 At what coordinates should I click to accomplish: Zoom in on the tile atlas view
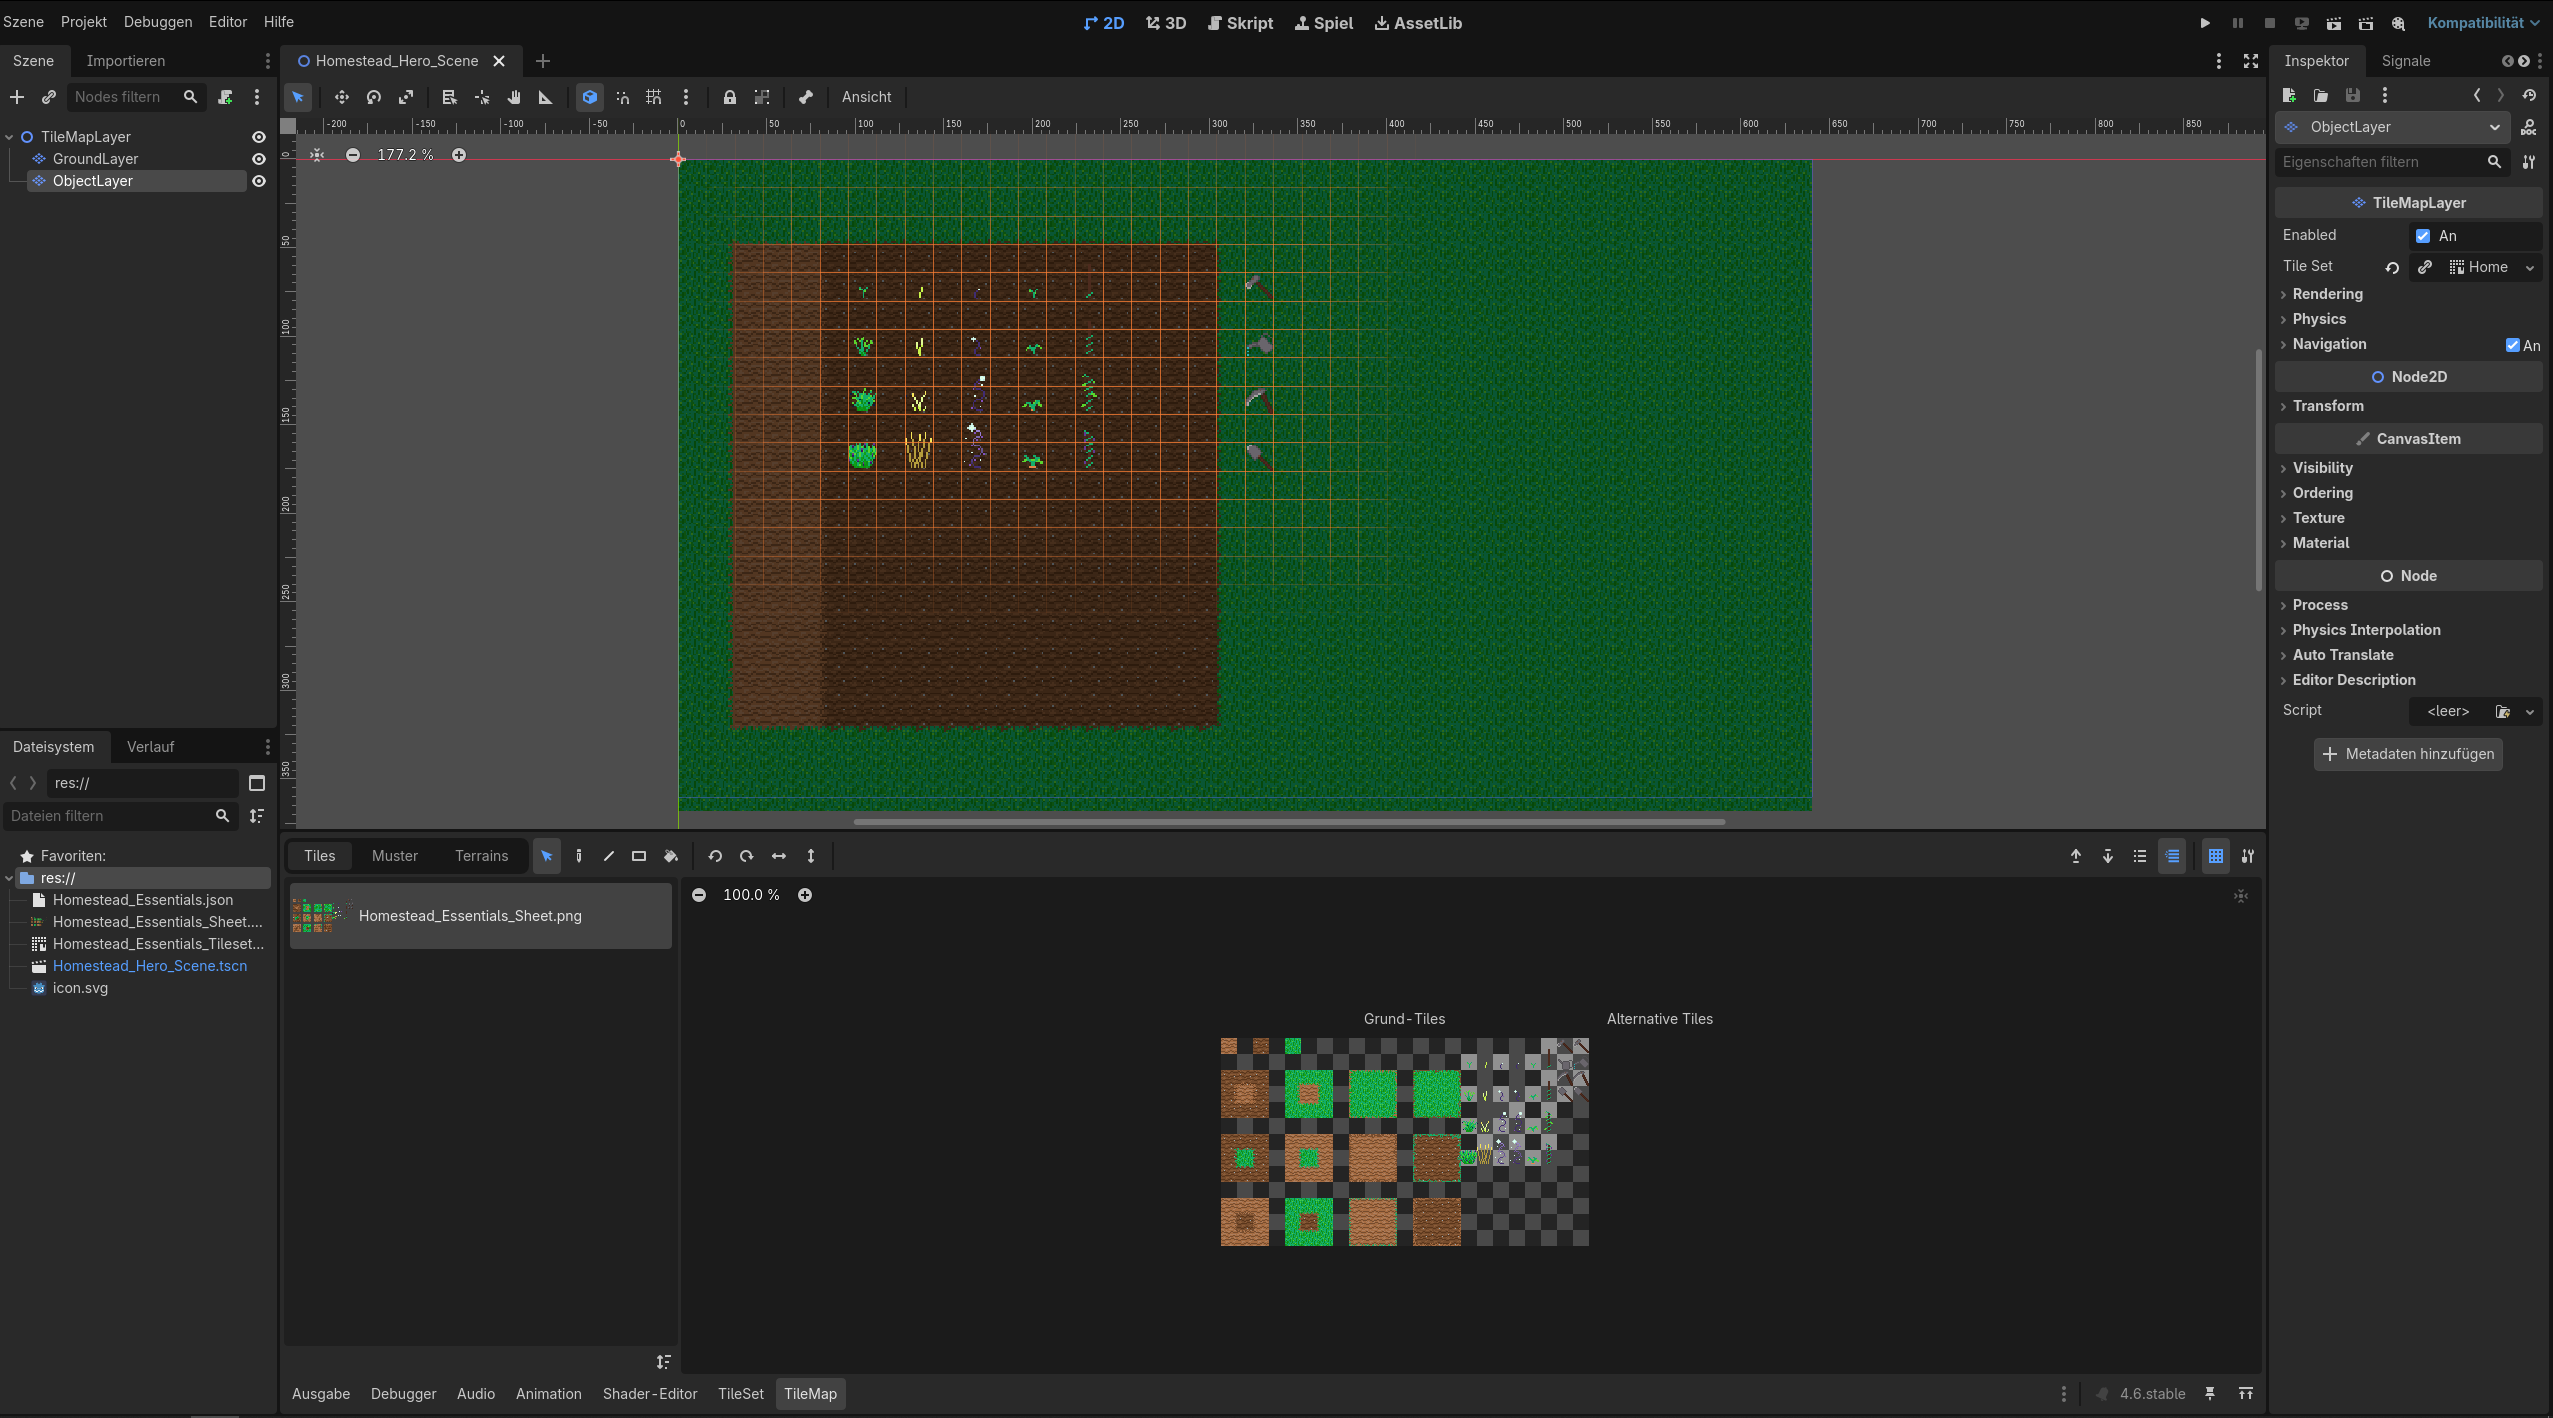click(x=805, y=895)
